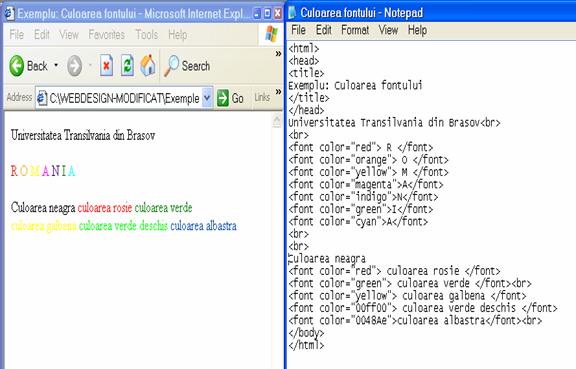576x369 pixels.
Task: Open the File menu in Internet Explorer
Action: coord(17,35)
